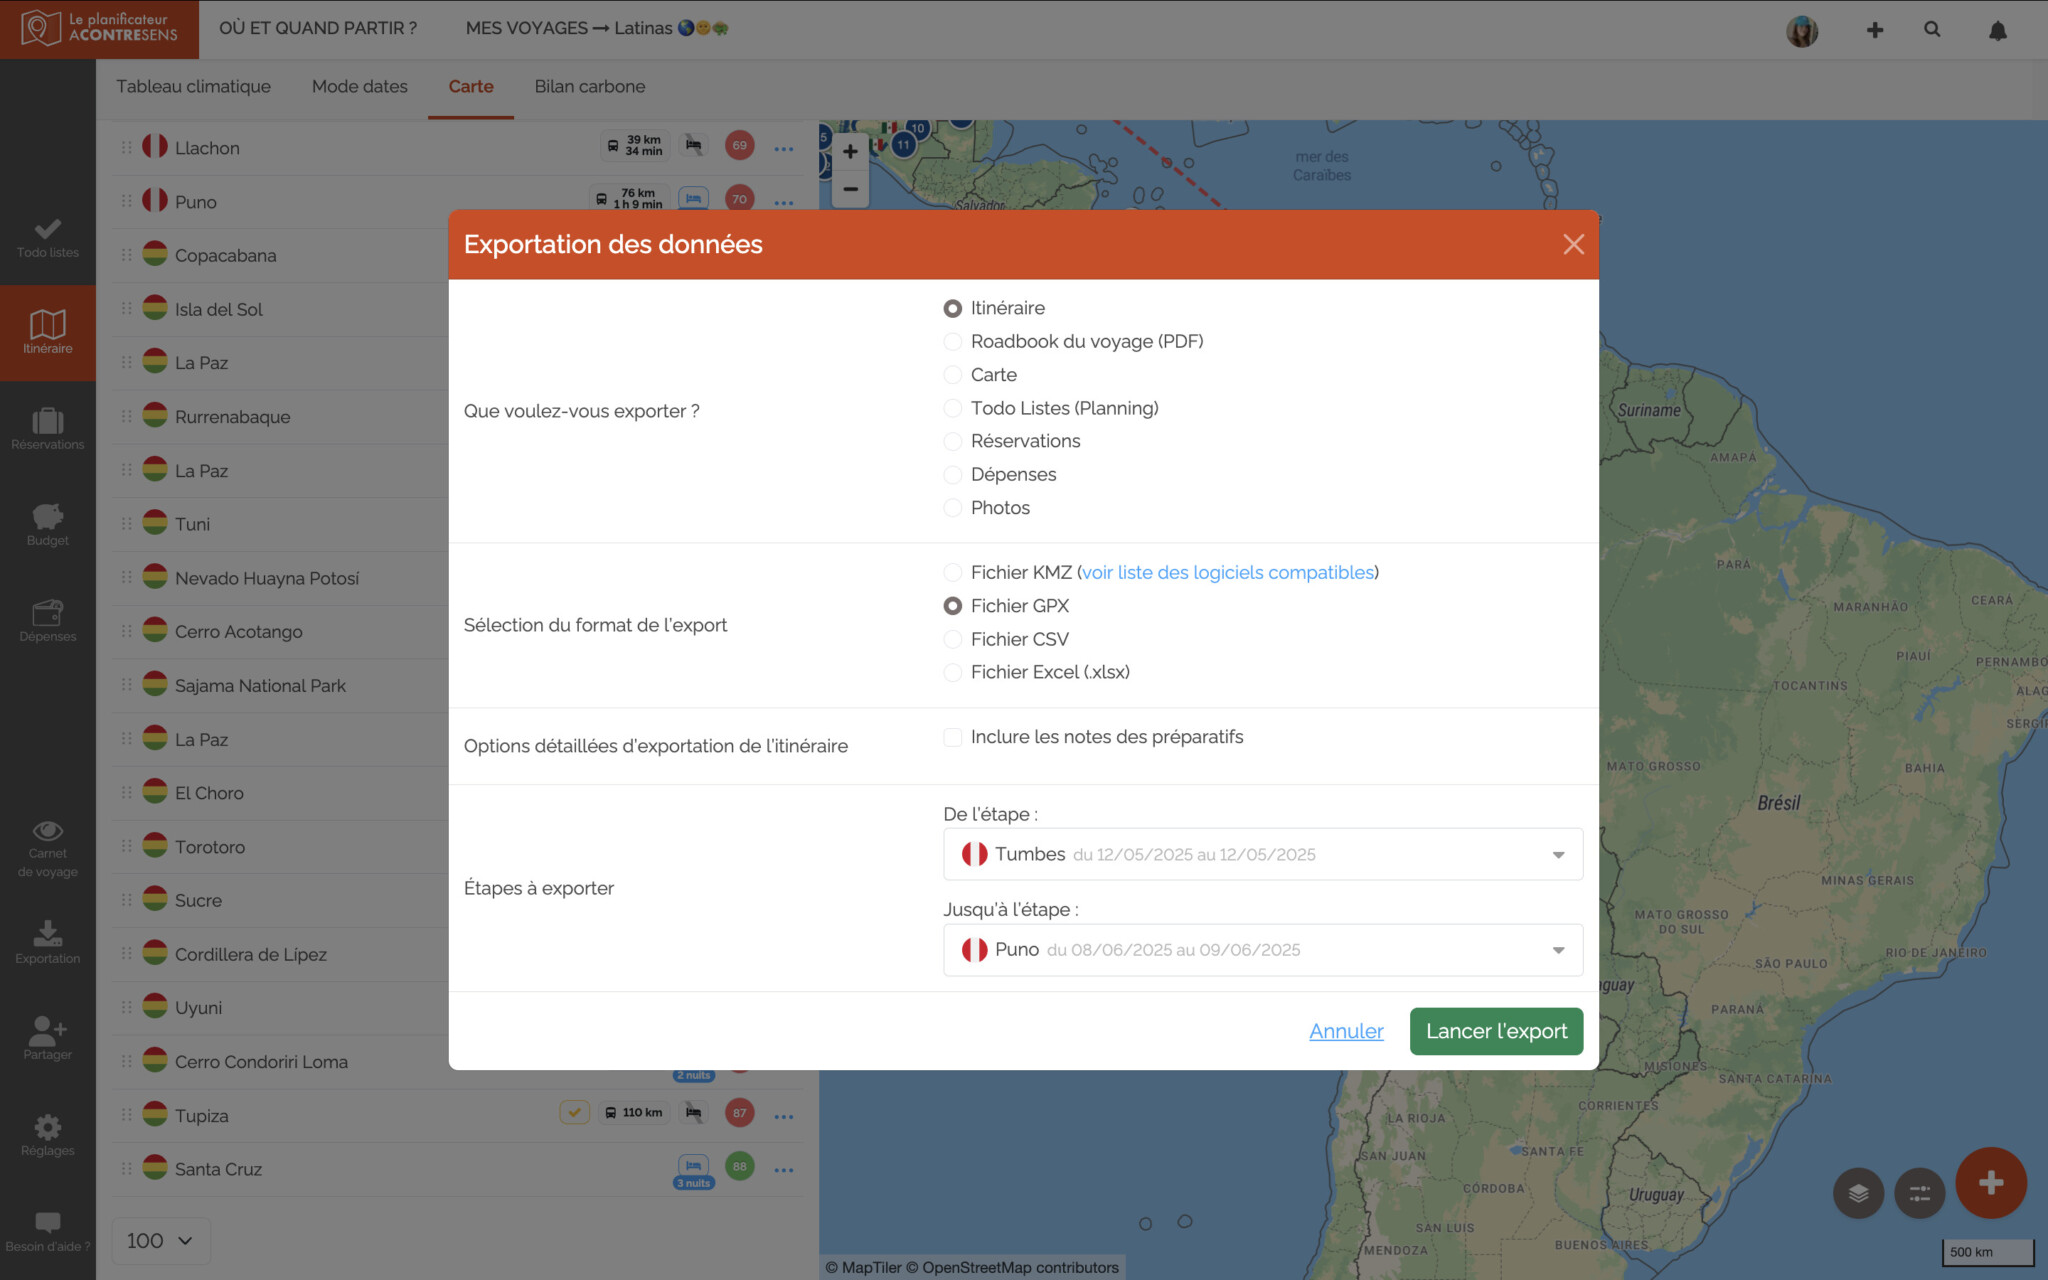Choose Fichier KMZ format
The width and height of the screenshot is (2048, 1280).
click(952, 572)
